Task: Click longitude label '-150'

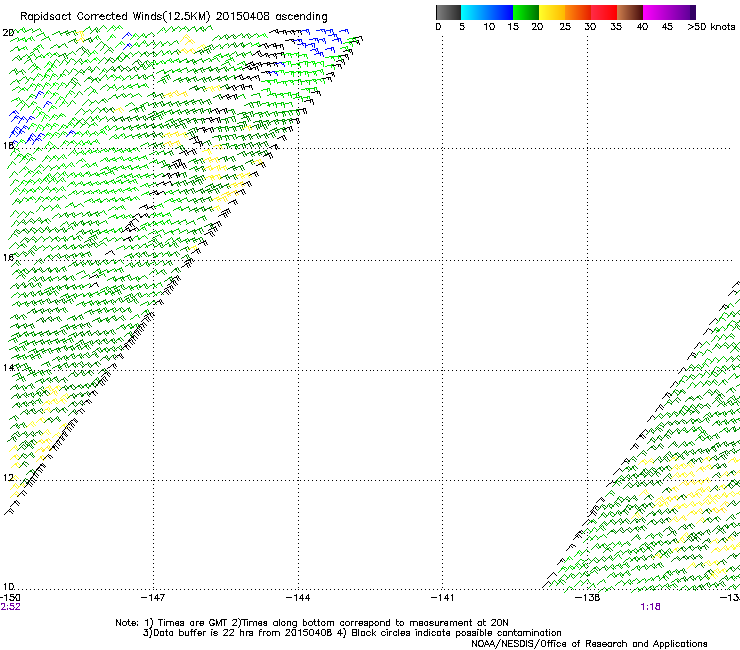Action: coord(10,597)
